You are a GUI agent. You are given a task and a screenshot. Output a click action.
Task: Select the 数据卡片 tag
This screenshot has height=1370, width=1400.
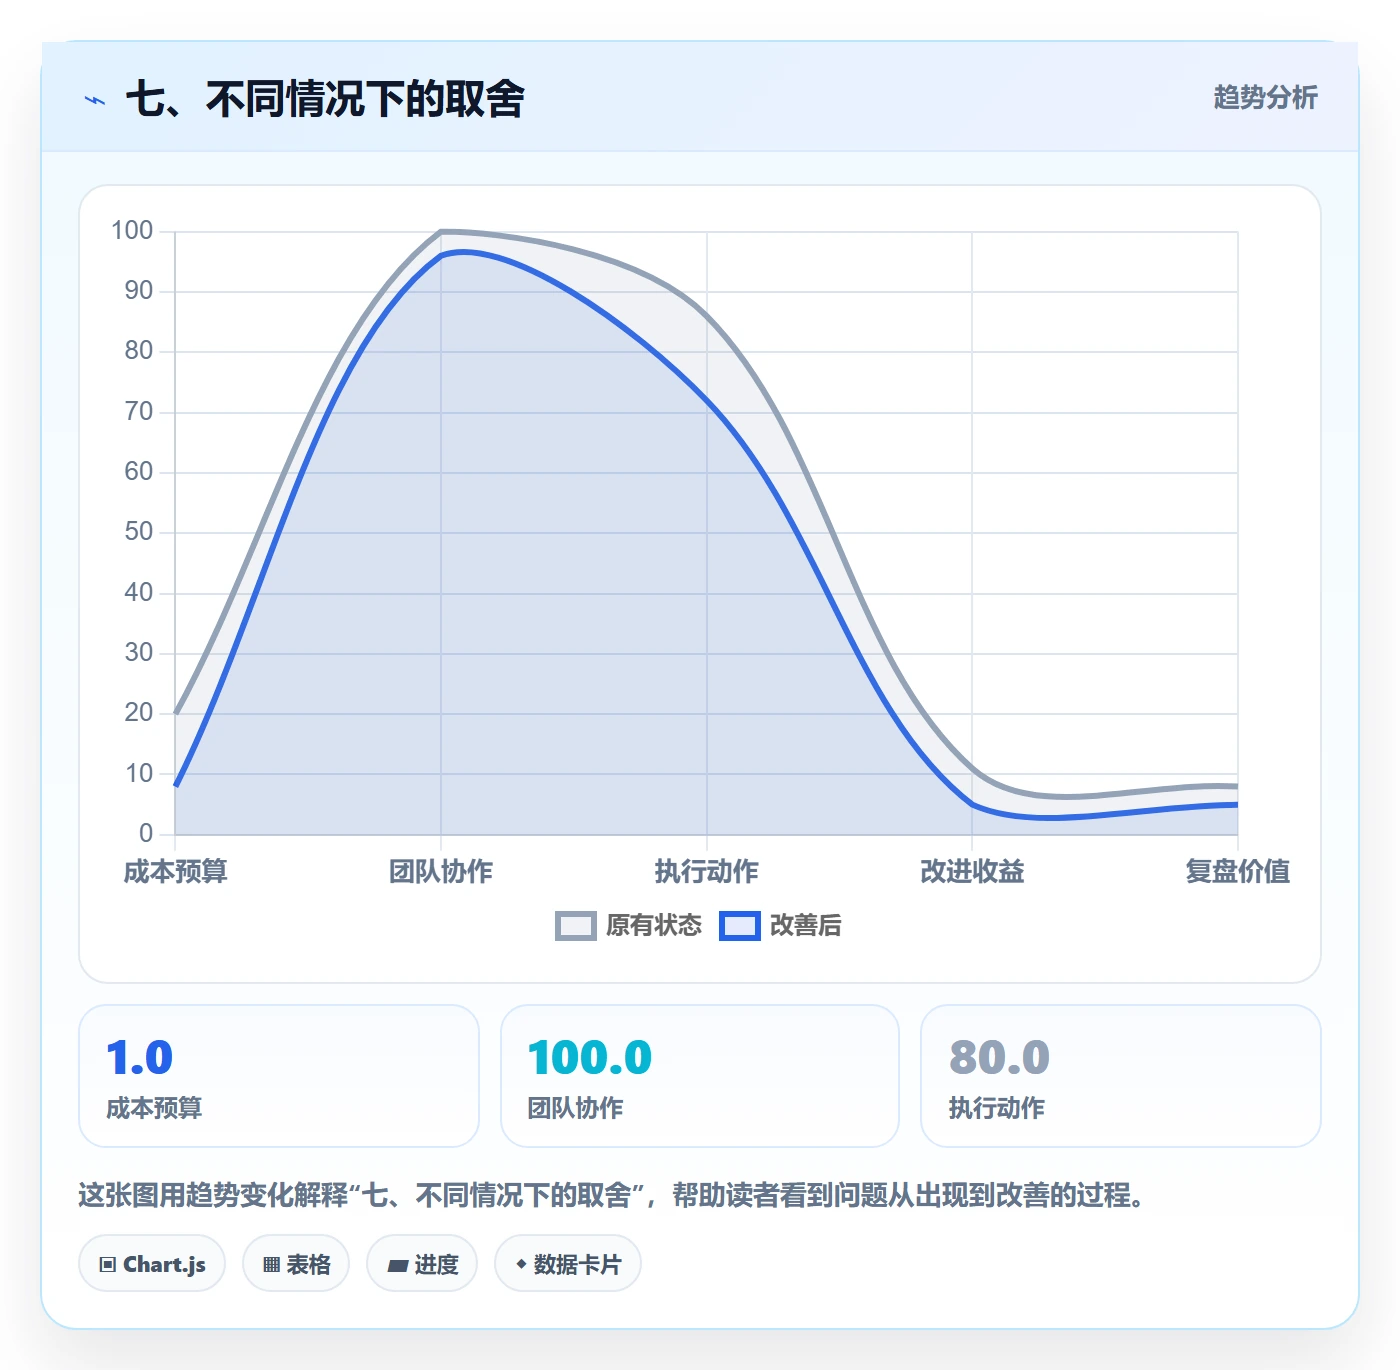click(568, 1264)
